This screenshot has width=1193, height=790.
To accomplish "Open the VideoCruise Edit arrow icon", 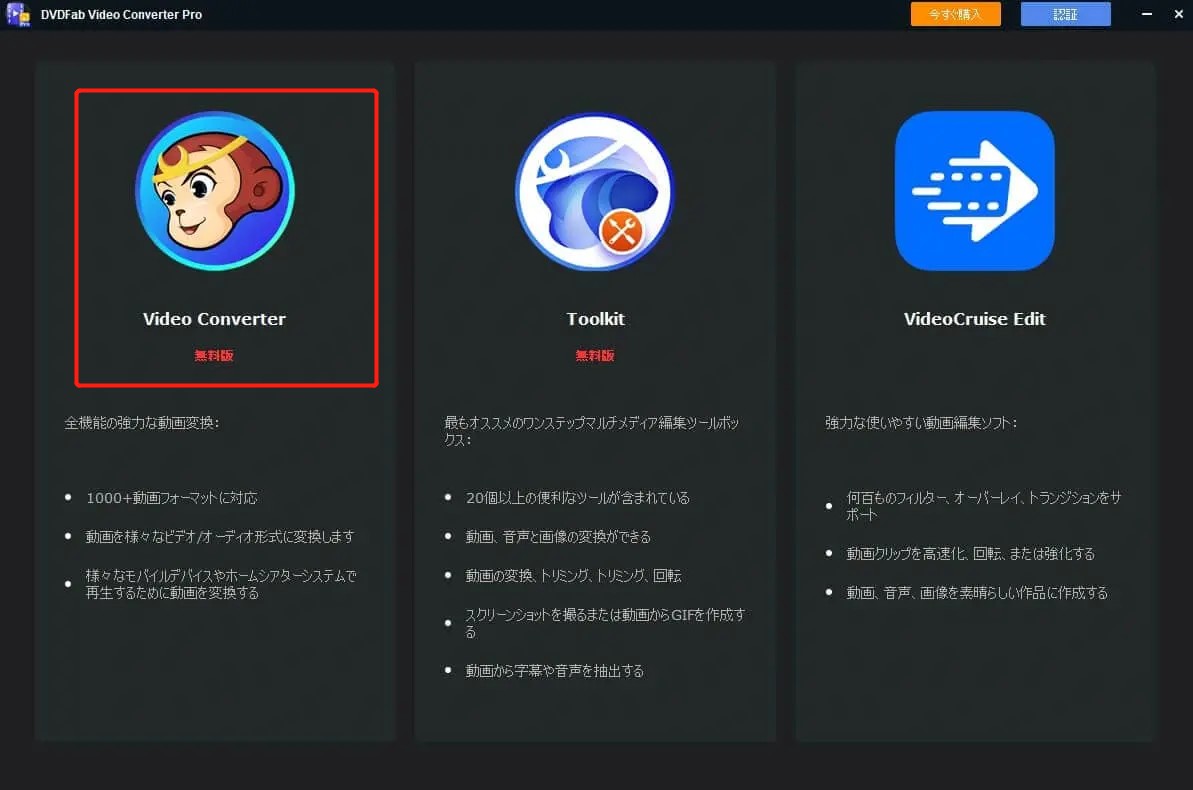I will 975,191.
